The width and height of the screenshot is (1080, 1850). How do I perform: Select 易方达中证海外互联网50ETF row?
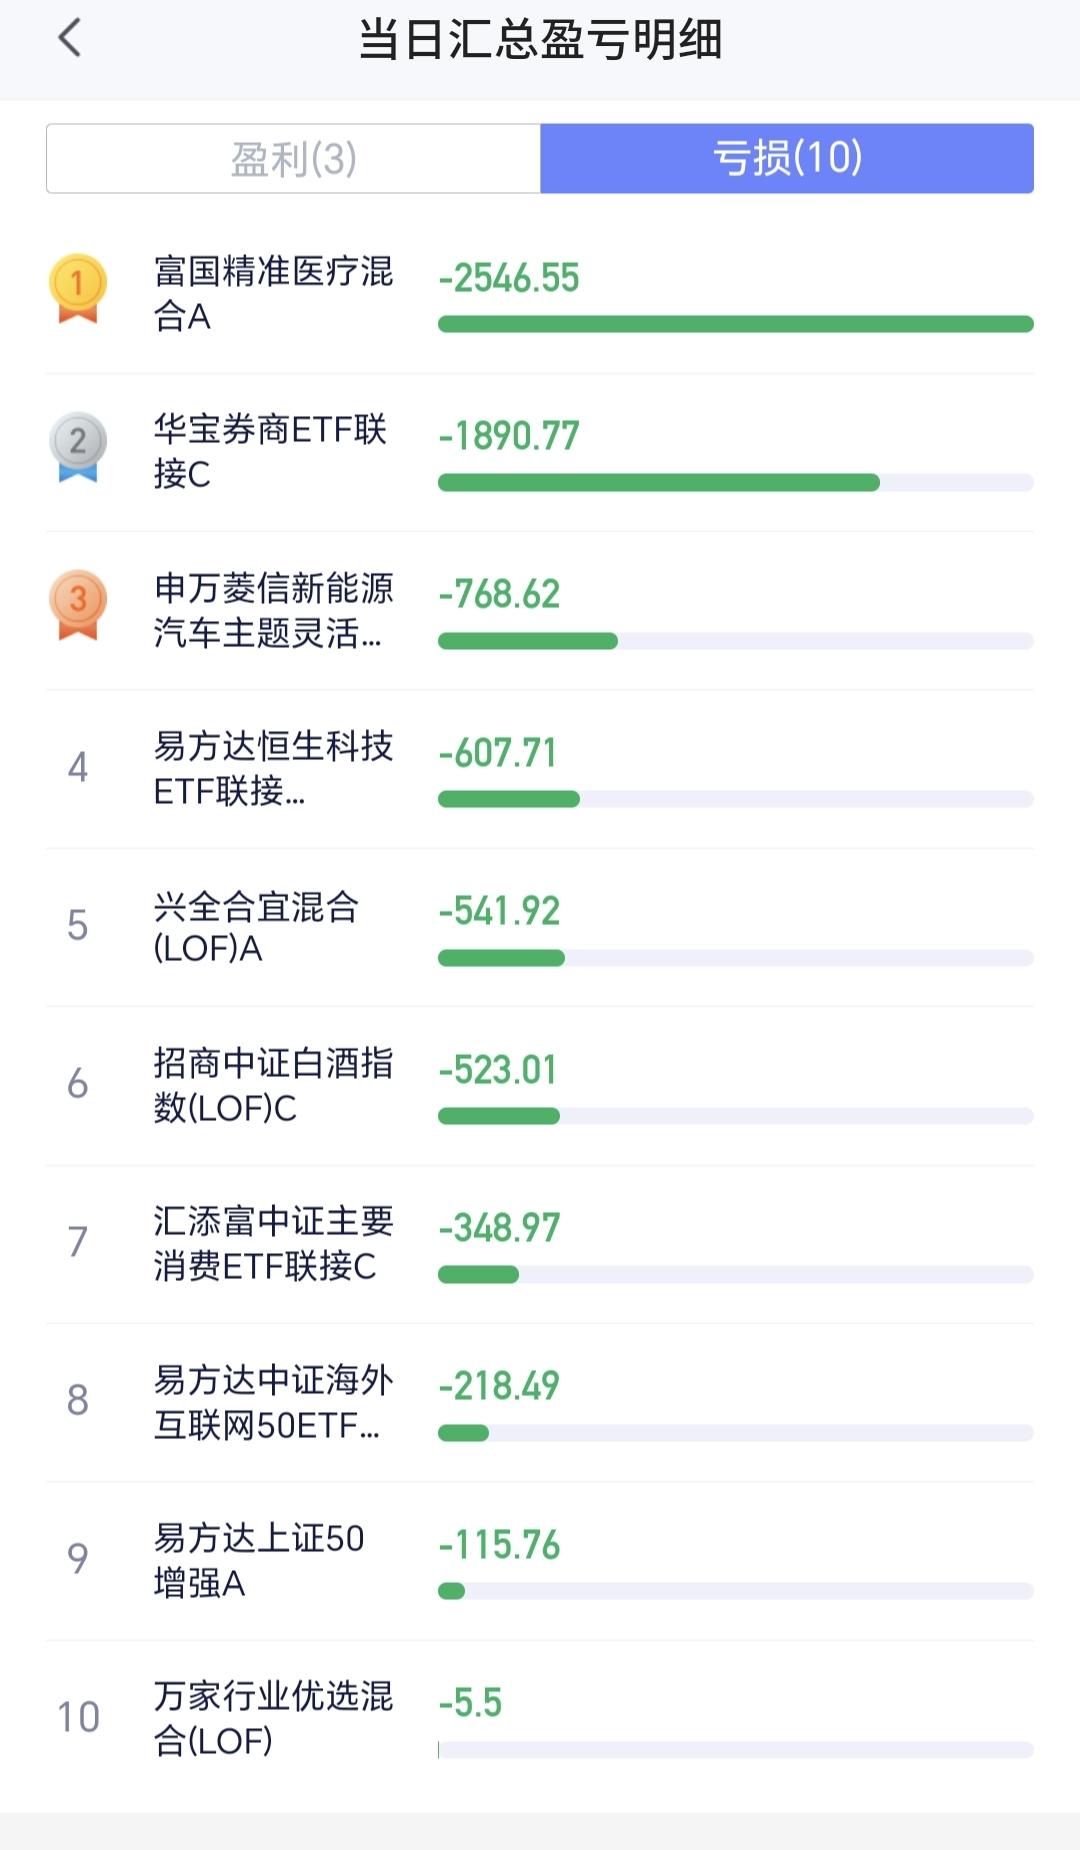pos(540,1402)
